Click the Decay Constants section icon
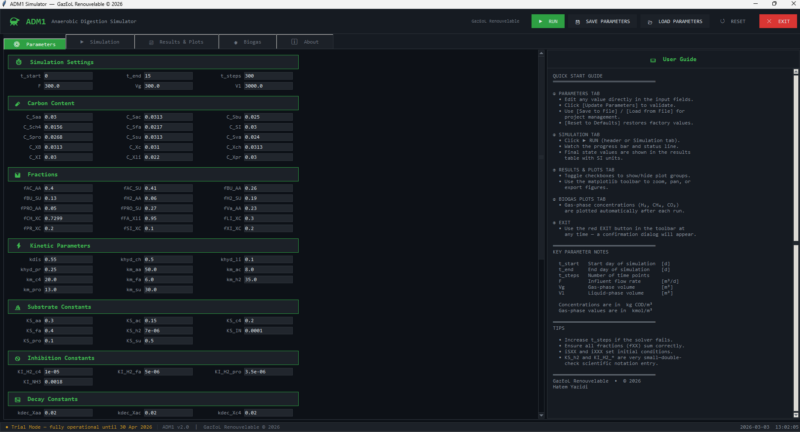 pyautogui.click(x=19, y=398)
